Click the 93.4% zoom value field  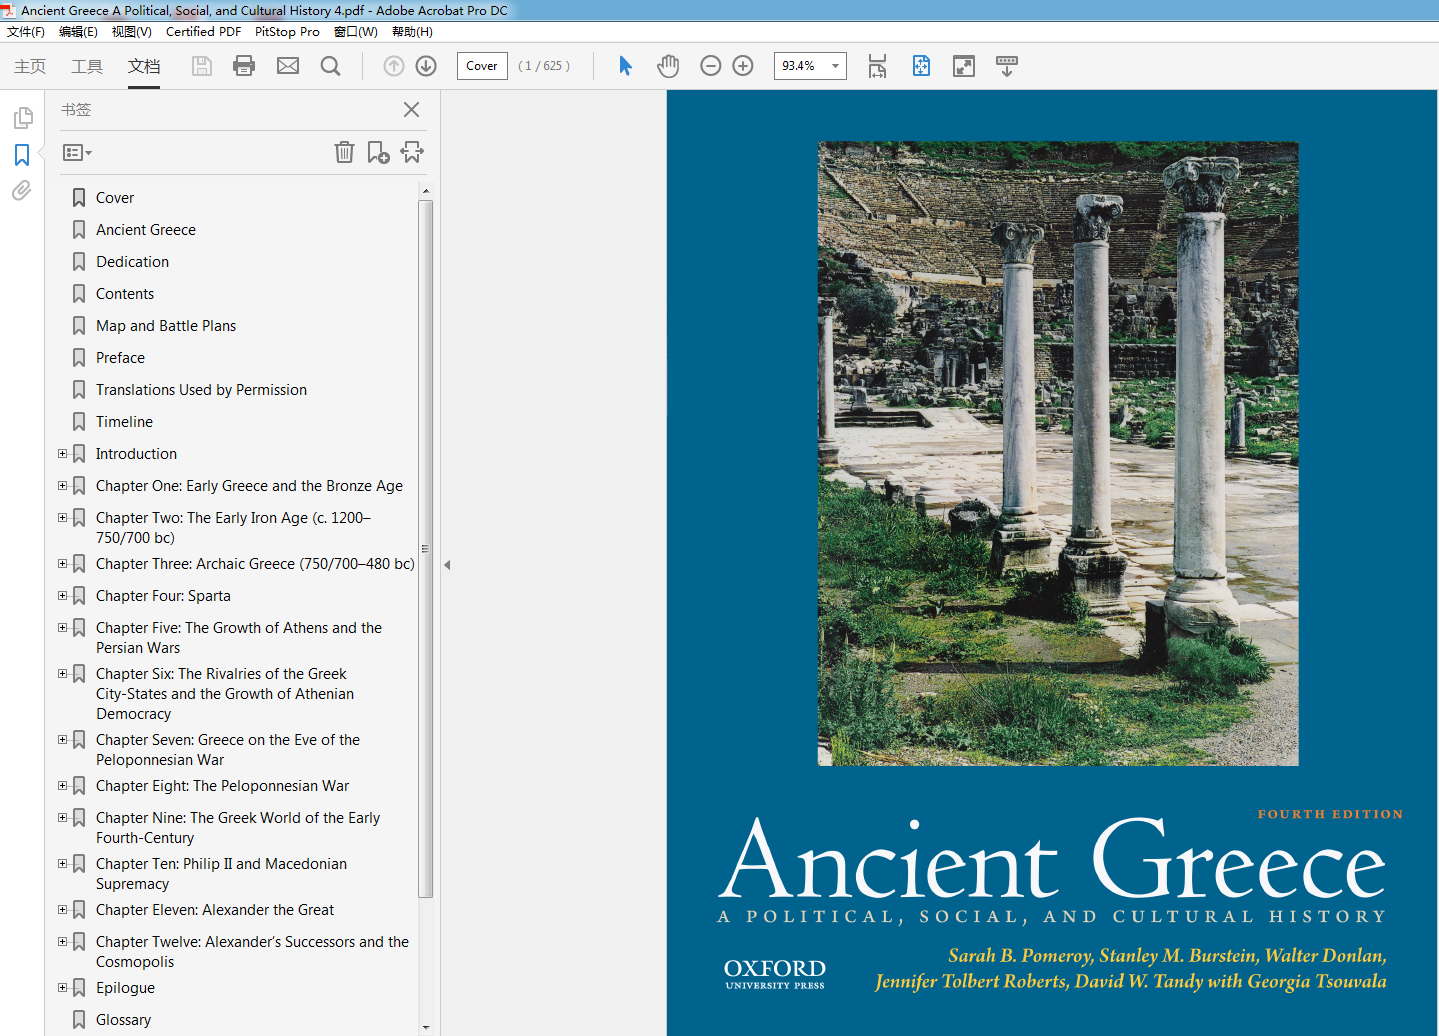pyautogui.click(x=800, y=66)
